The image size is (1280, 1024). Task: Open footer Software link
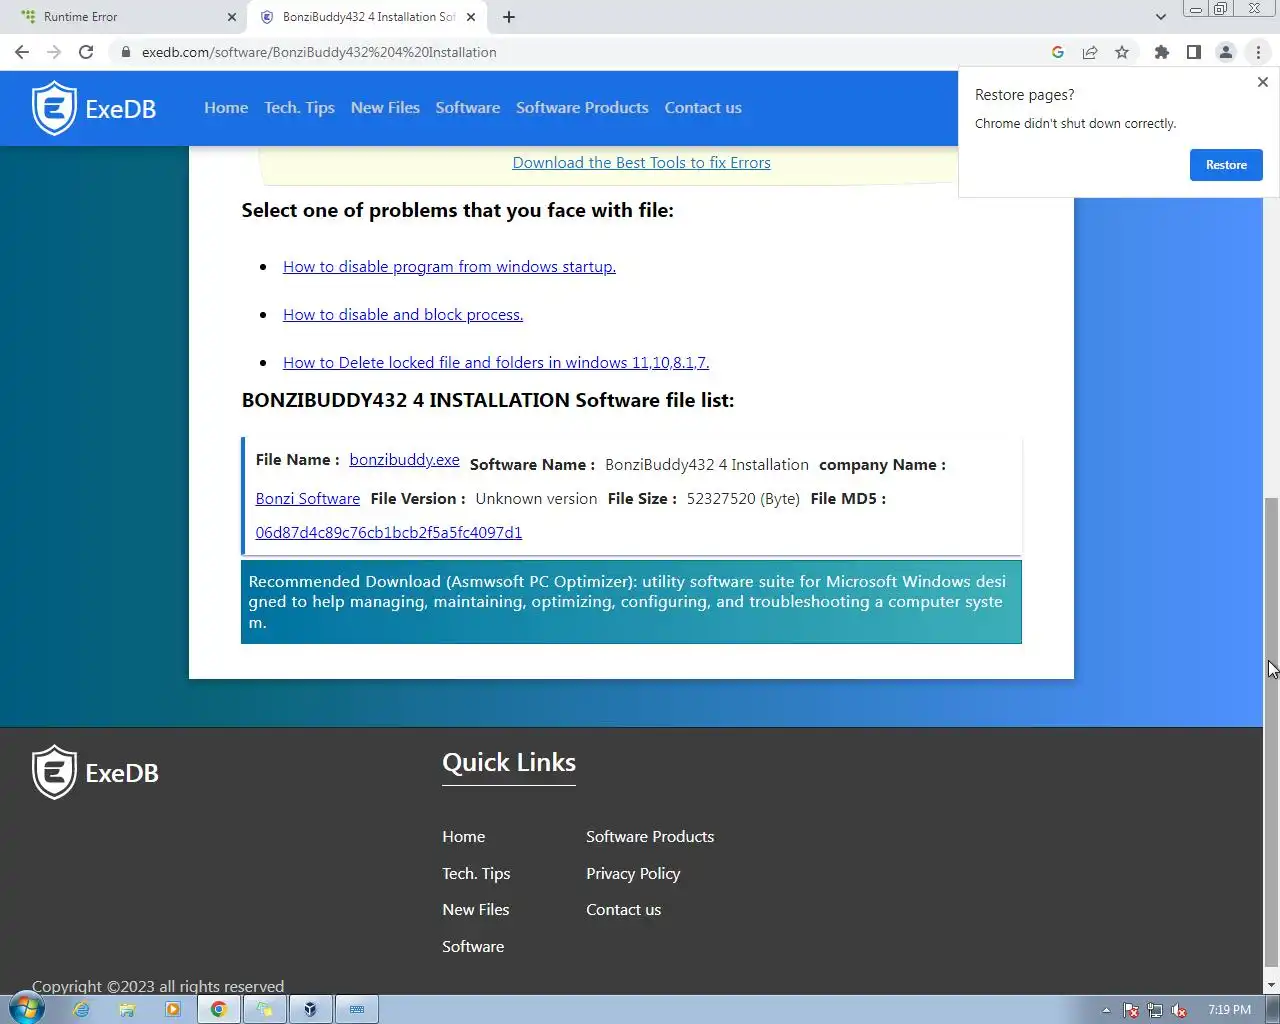473,947
